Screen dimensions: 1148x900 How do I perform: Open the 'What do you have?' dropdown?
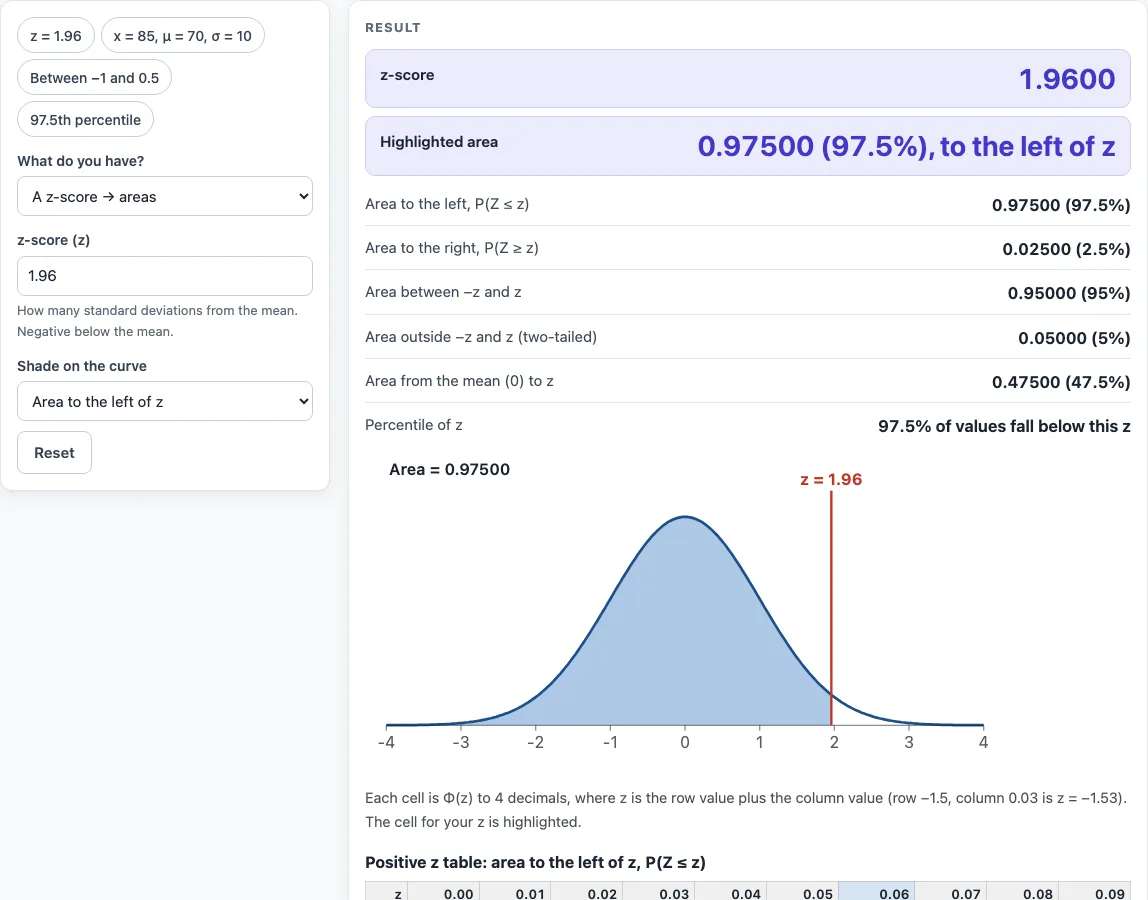tap(165, 196)
